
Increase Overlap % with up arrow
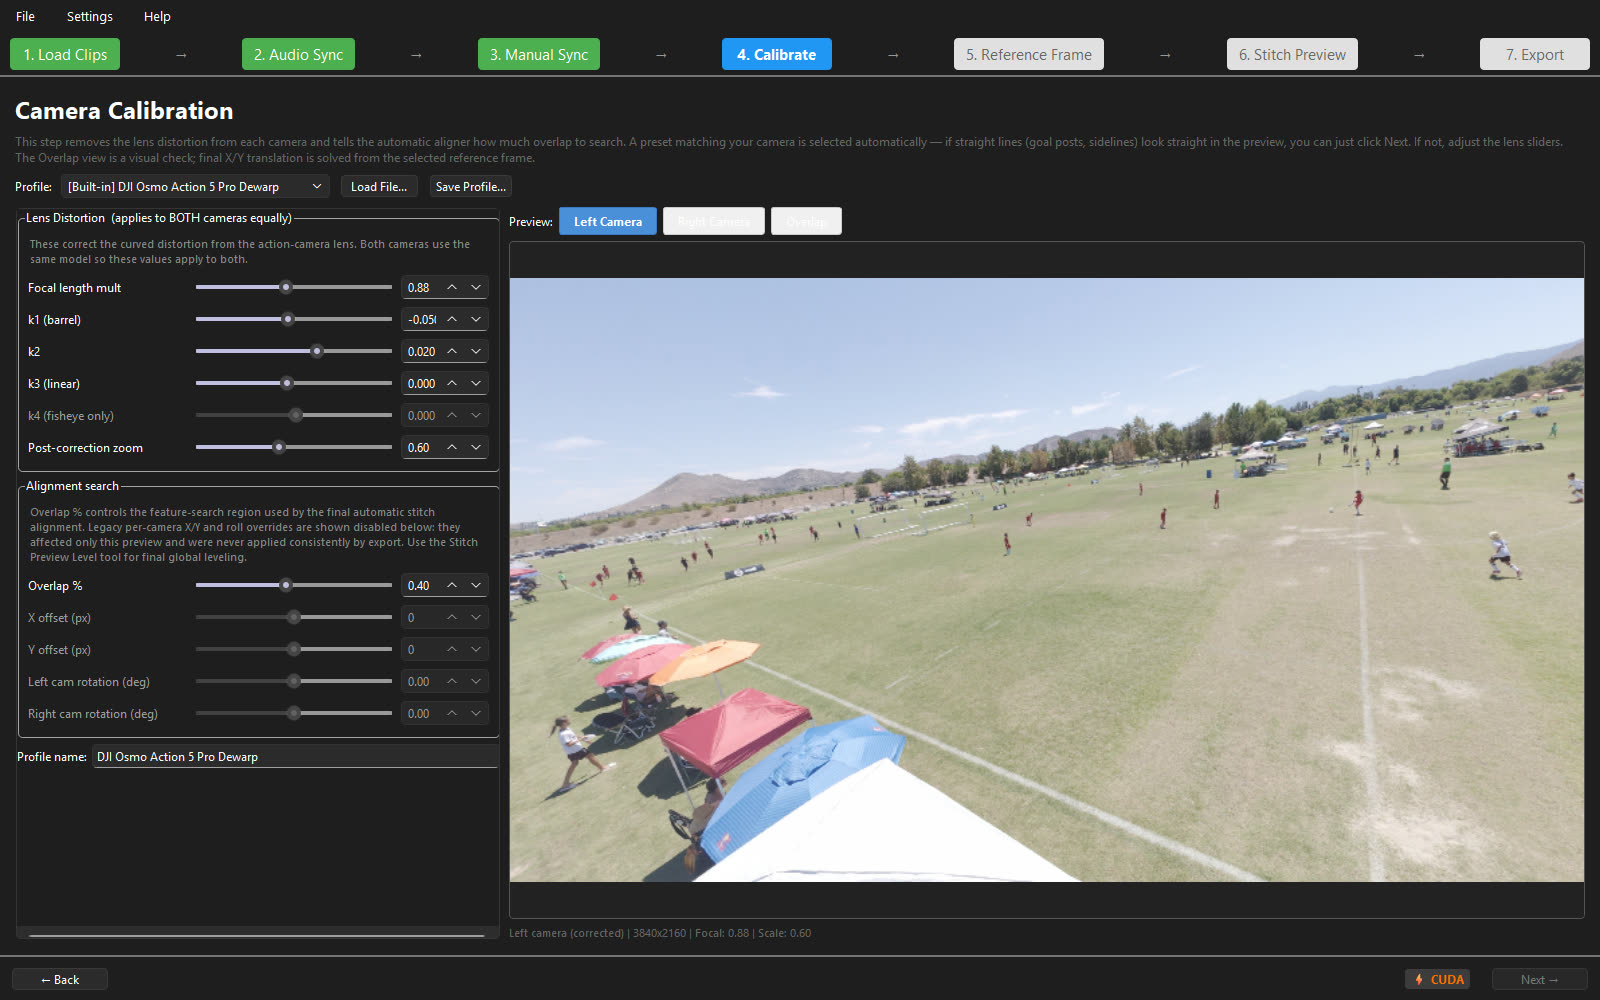pos(452,586)
